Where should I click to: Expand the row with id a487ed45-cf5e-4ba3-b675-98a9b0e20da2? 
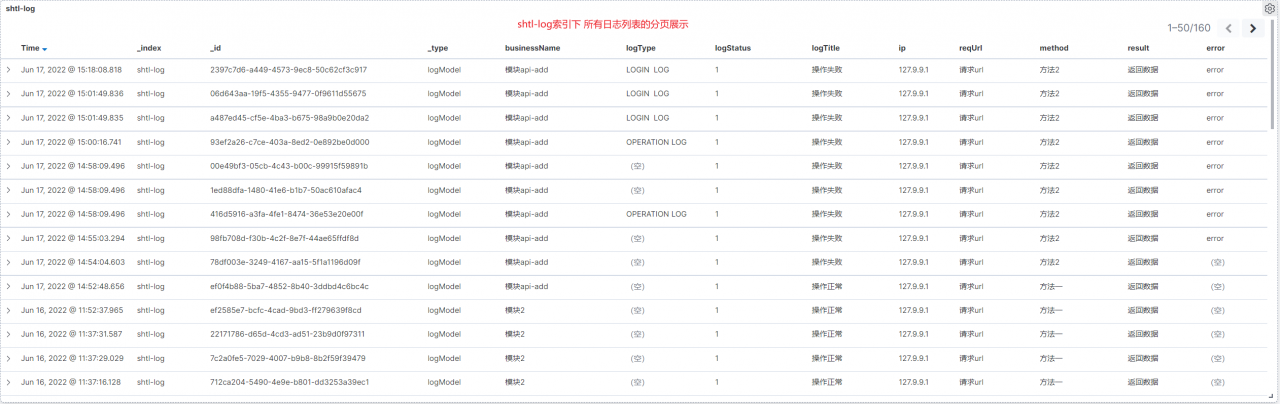click(x=9, y=118)
